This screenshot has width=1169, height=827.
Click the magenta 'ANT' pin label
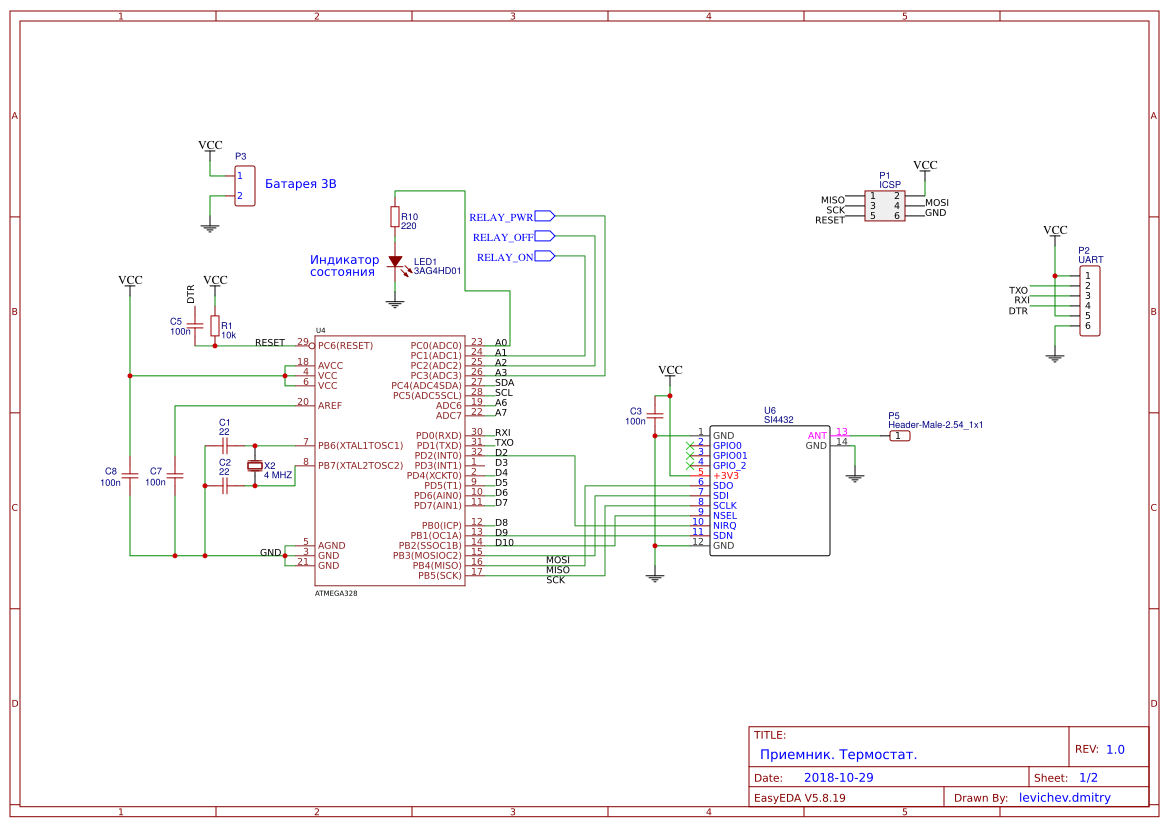(x=817, y=435)
